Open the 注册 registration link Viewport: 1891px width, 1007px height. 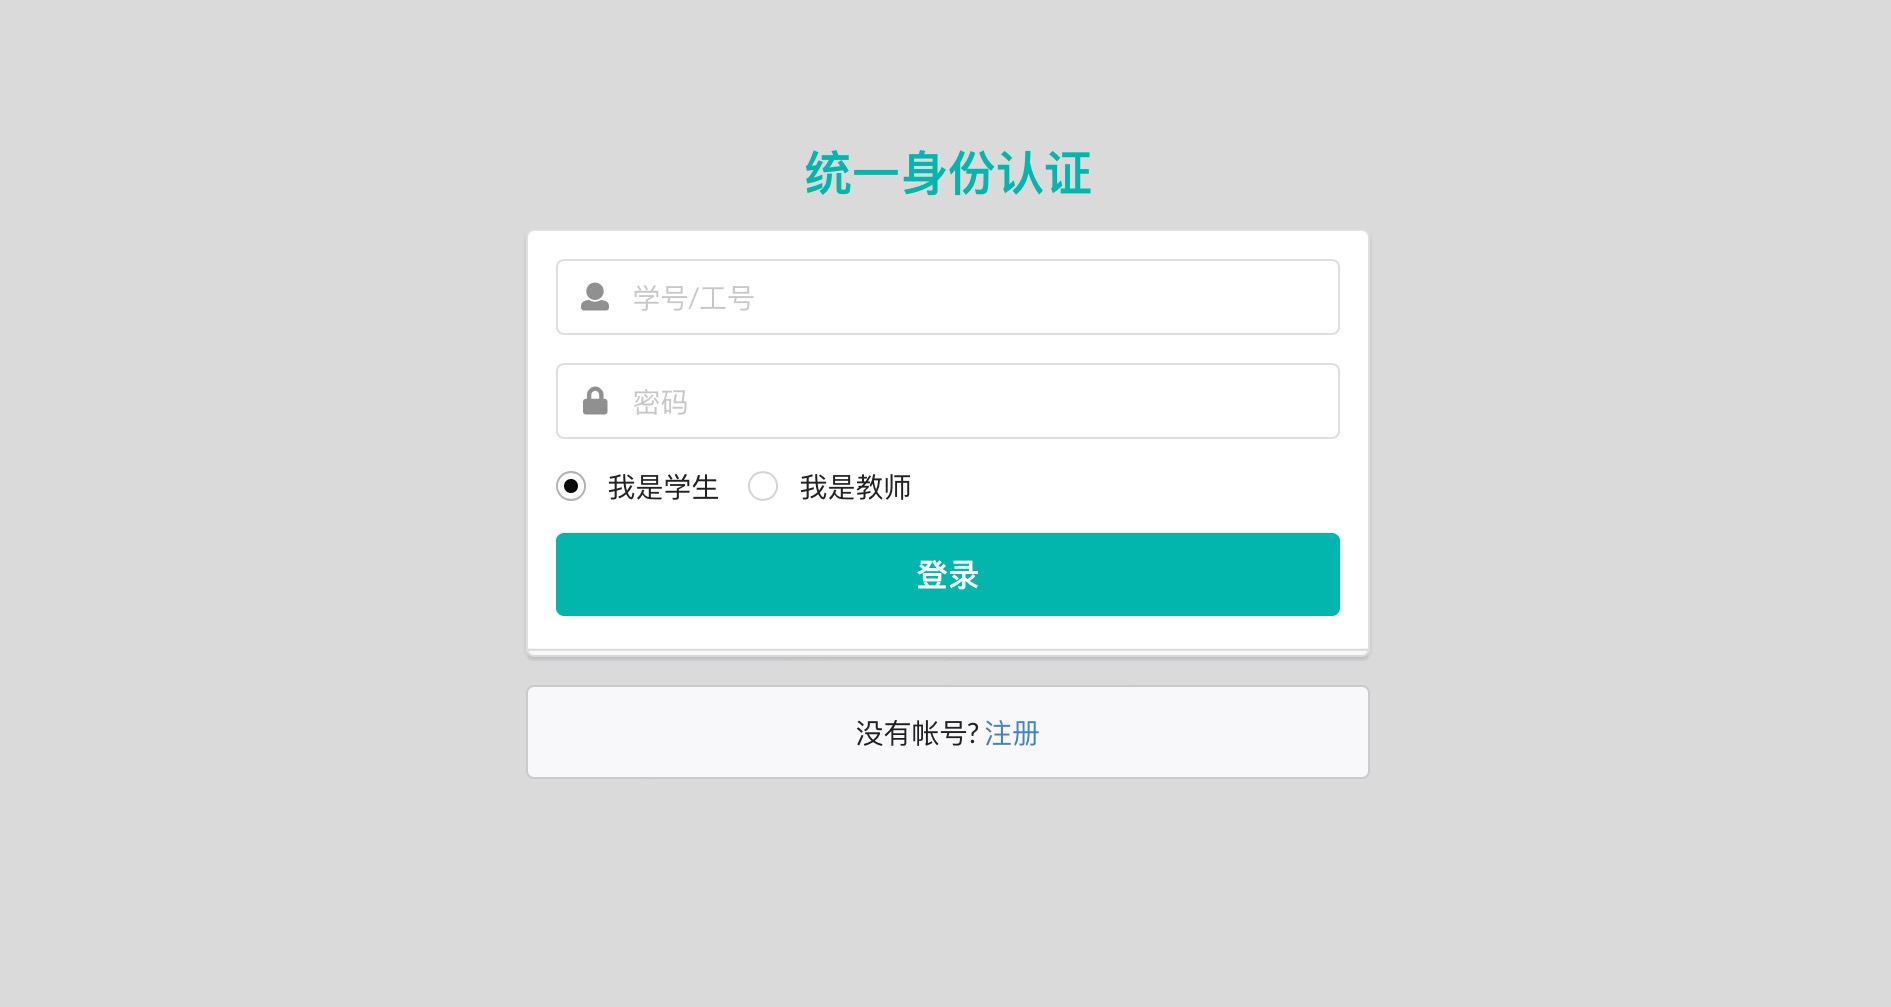[x=1012, y=733]
